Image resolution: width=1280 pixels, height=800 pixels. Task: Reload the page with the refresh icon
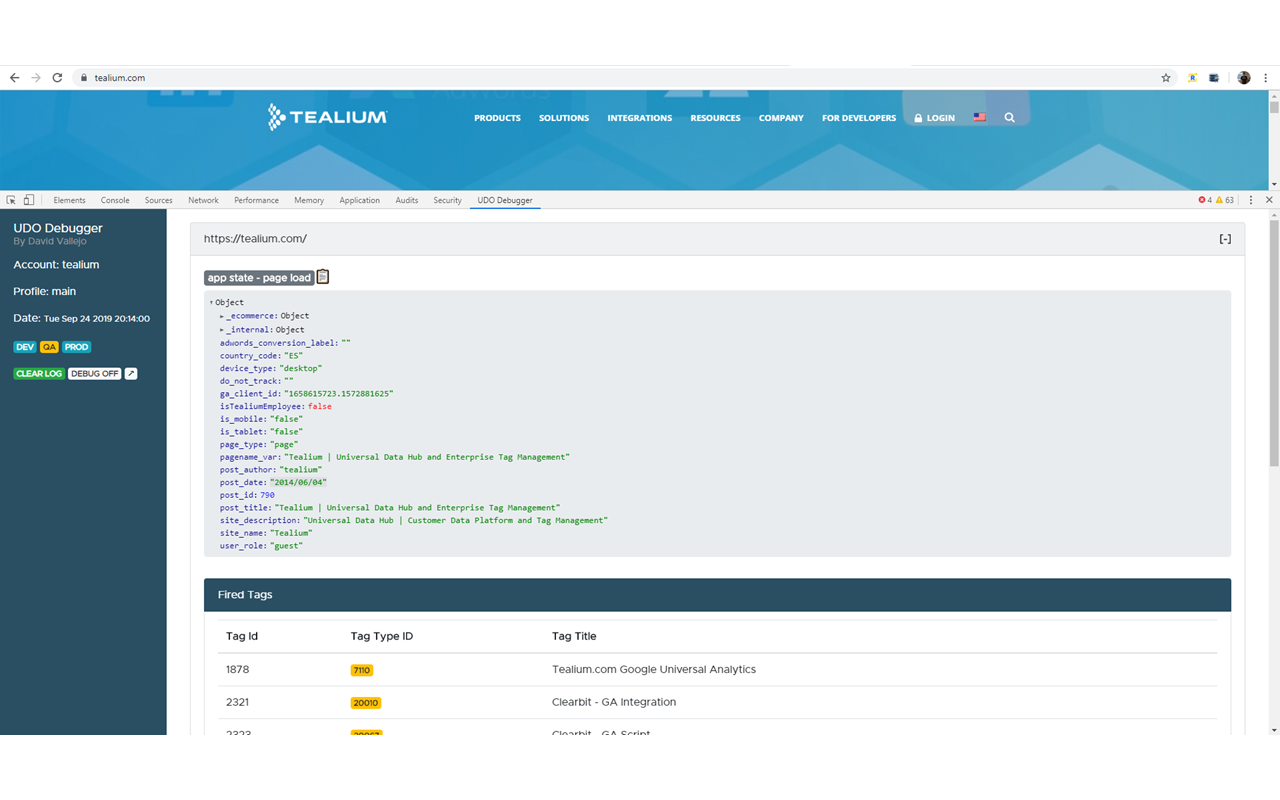(57, 78)
